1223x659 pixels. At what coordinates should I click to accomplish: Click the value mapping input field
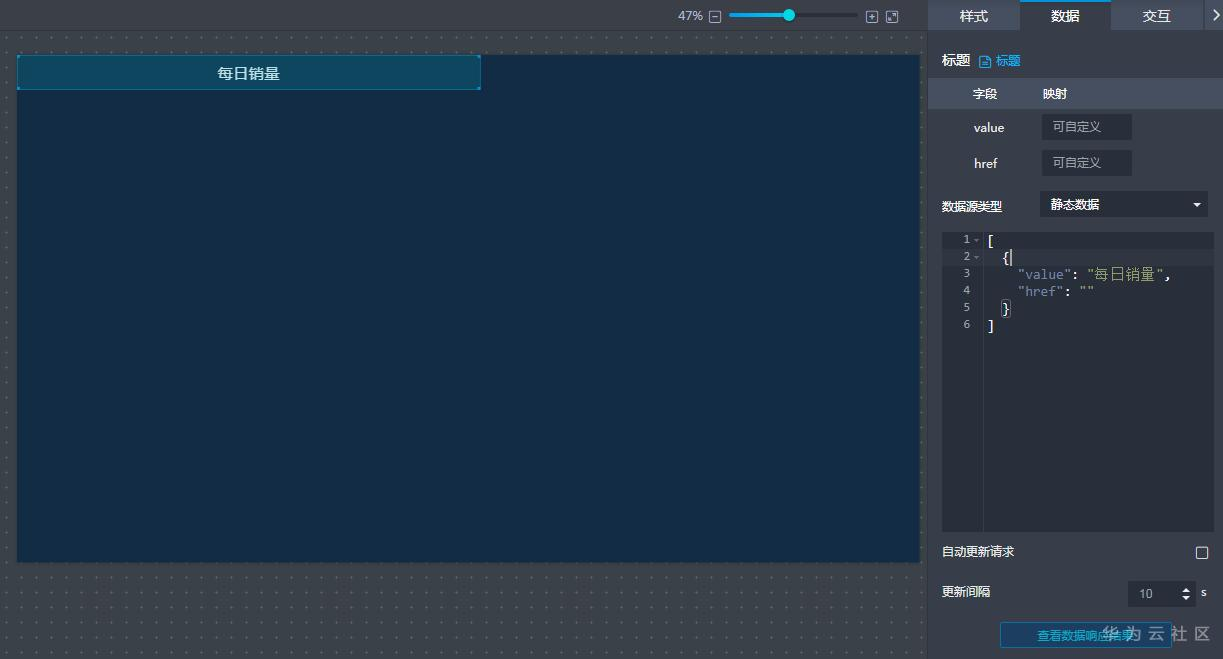1087,127
